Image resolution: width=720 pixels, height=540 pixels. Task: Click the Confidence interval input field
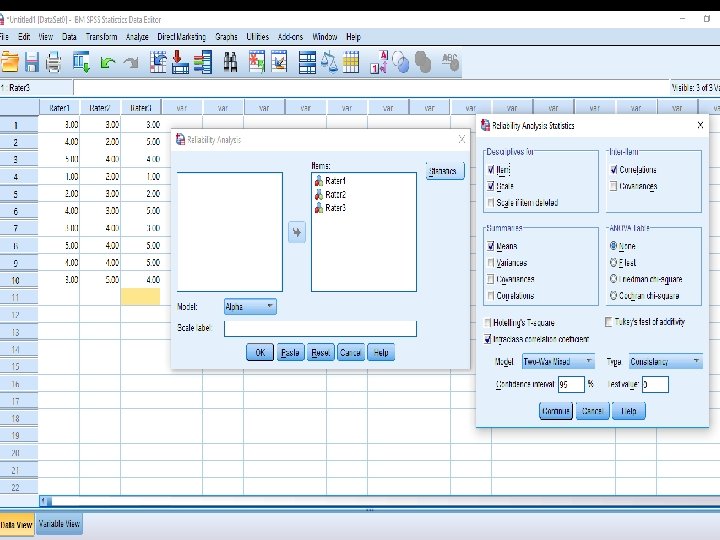point(571,384)
